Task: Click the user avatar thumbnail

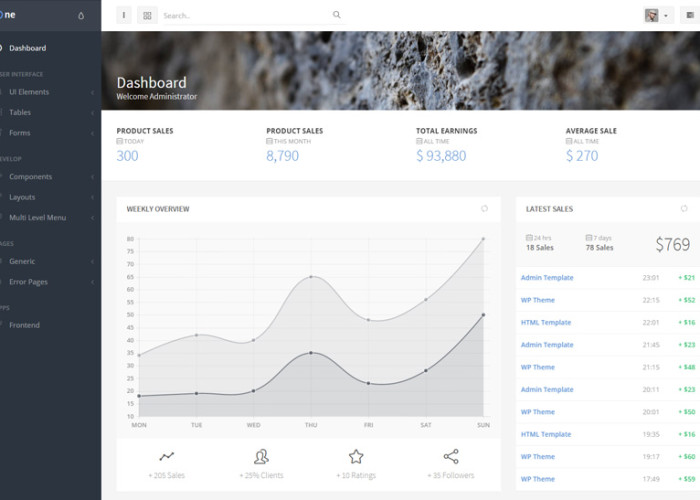Action: point(651,15)
